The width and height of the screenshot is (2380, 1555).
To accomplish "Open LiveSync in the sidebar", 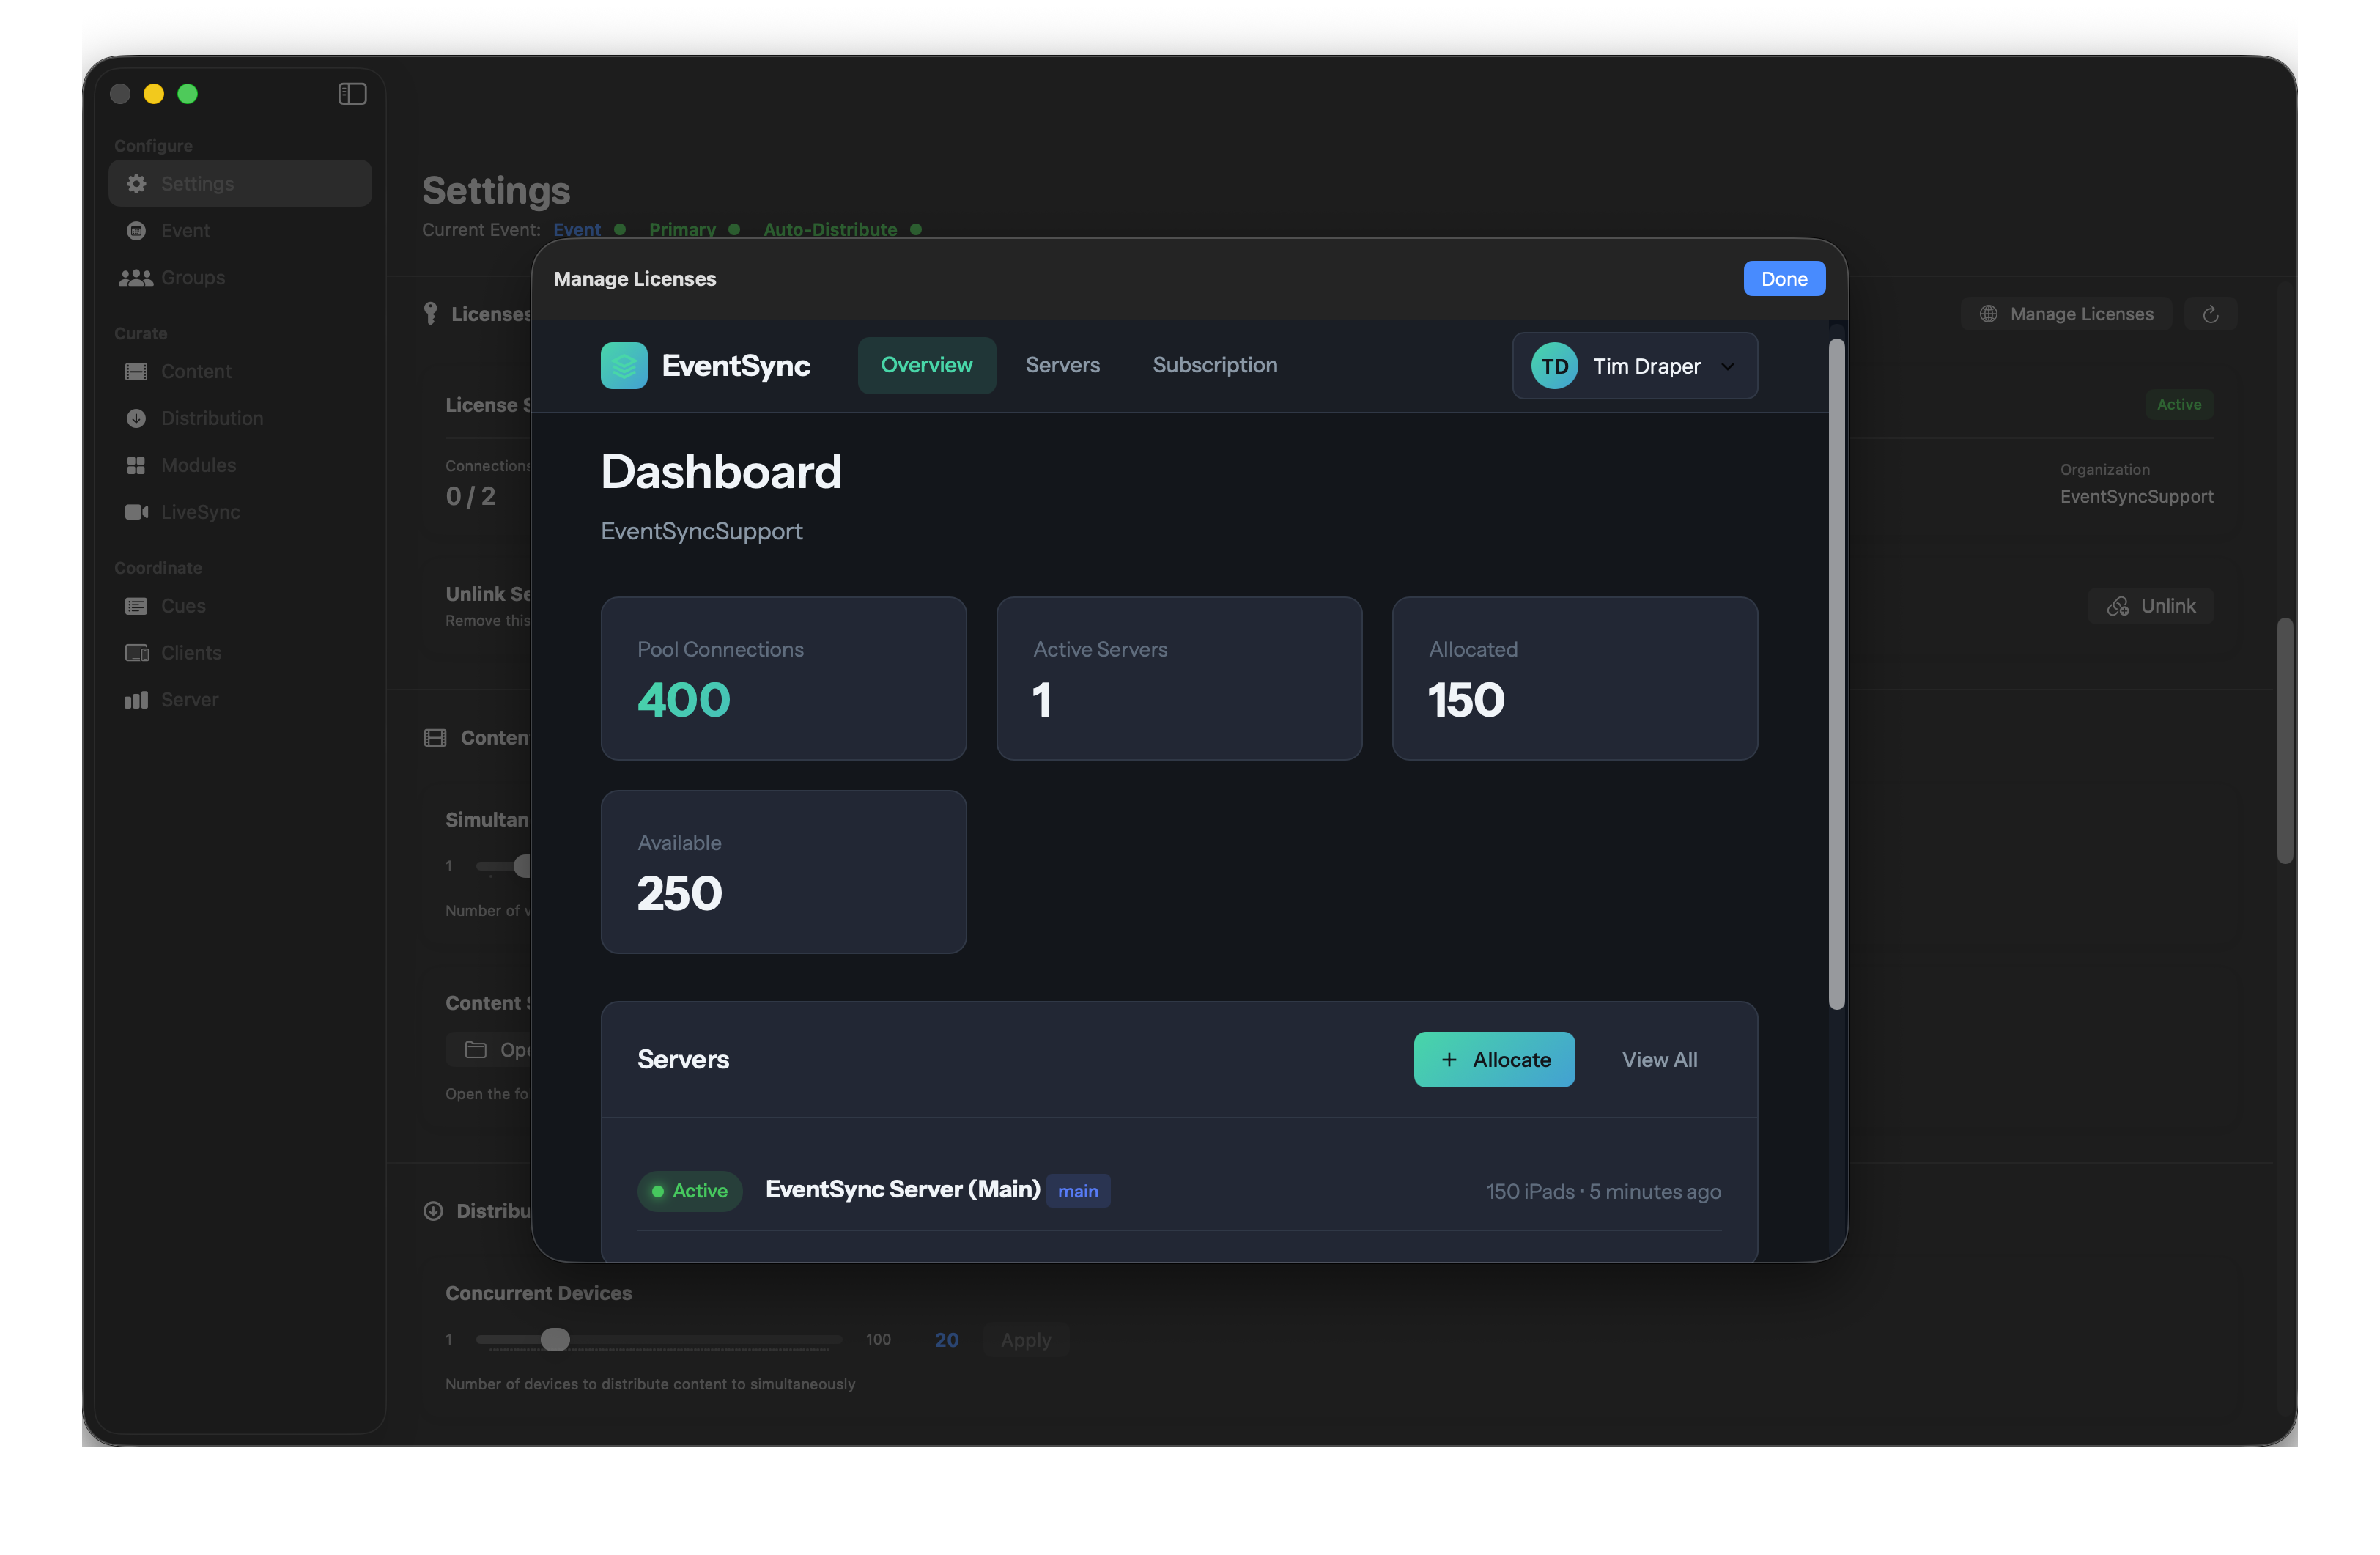I will (x=240, y=512).
